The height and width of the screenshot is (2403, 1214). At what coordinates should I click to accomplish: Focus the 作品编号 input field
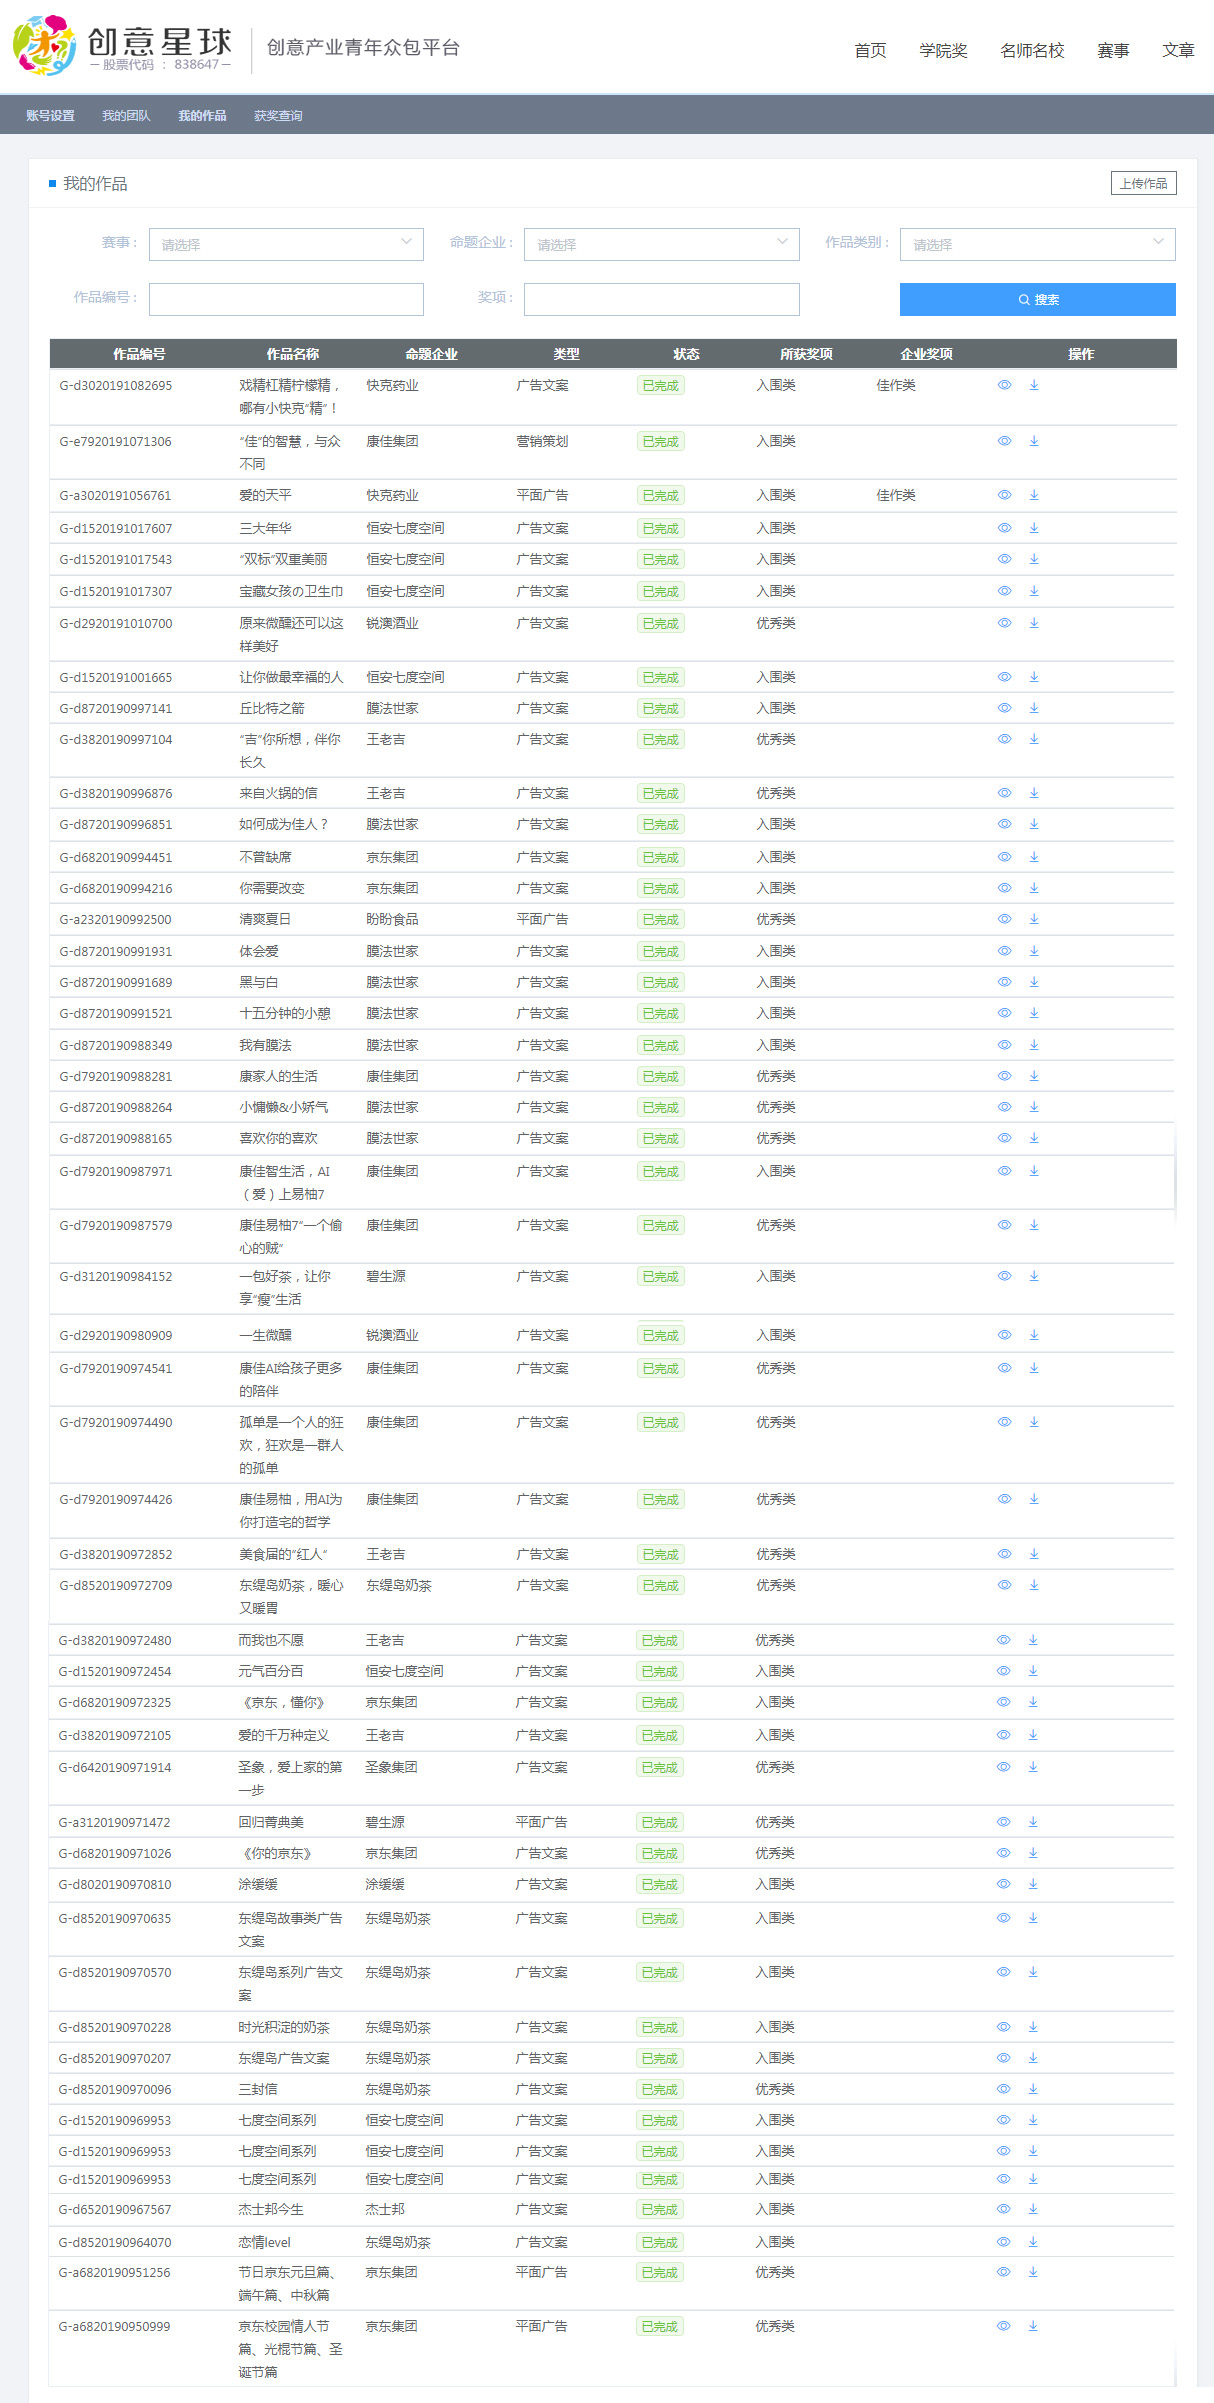pos(286,299)
